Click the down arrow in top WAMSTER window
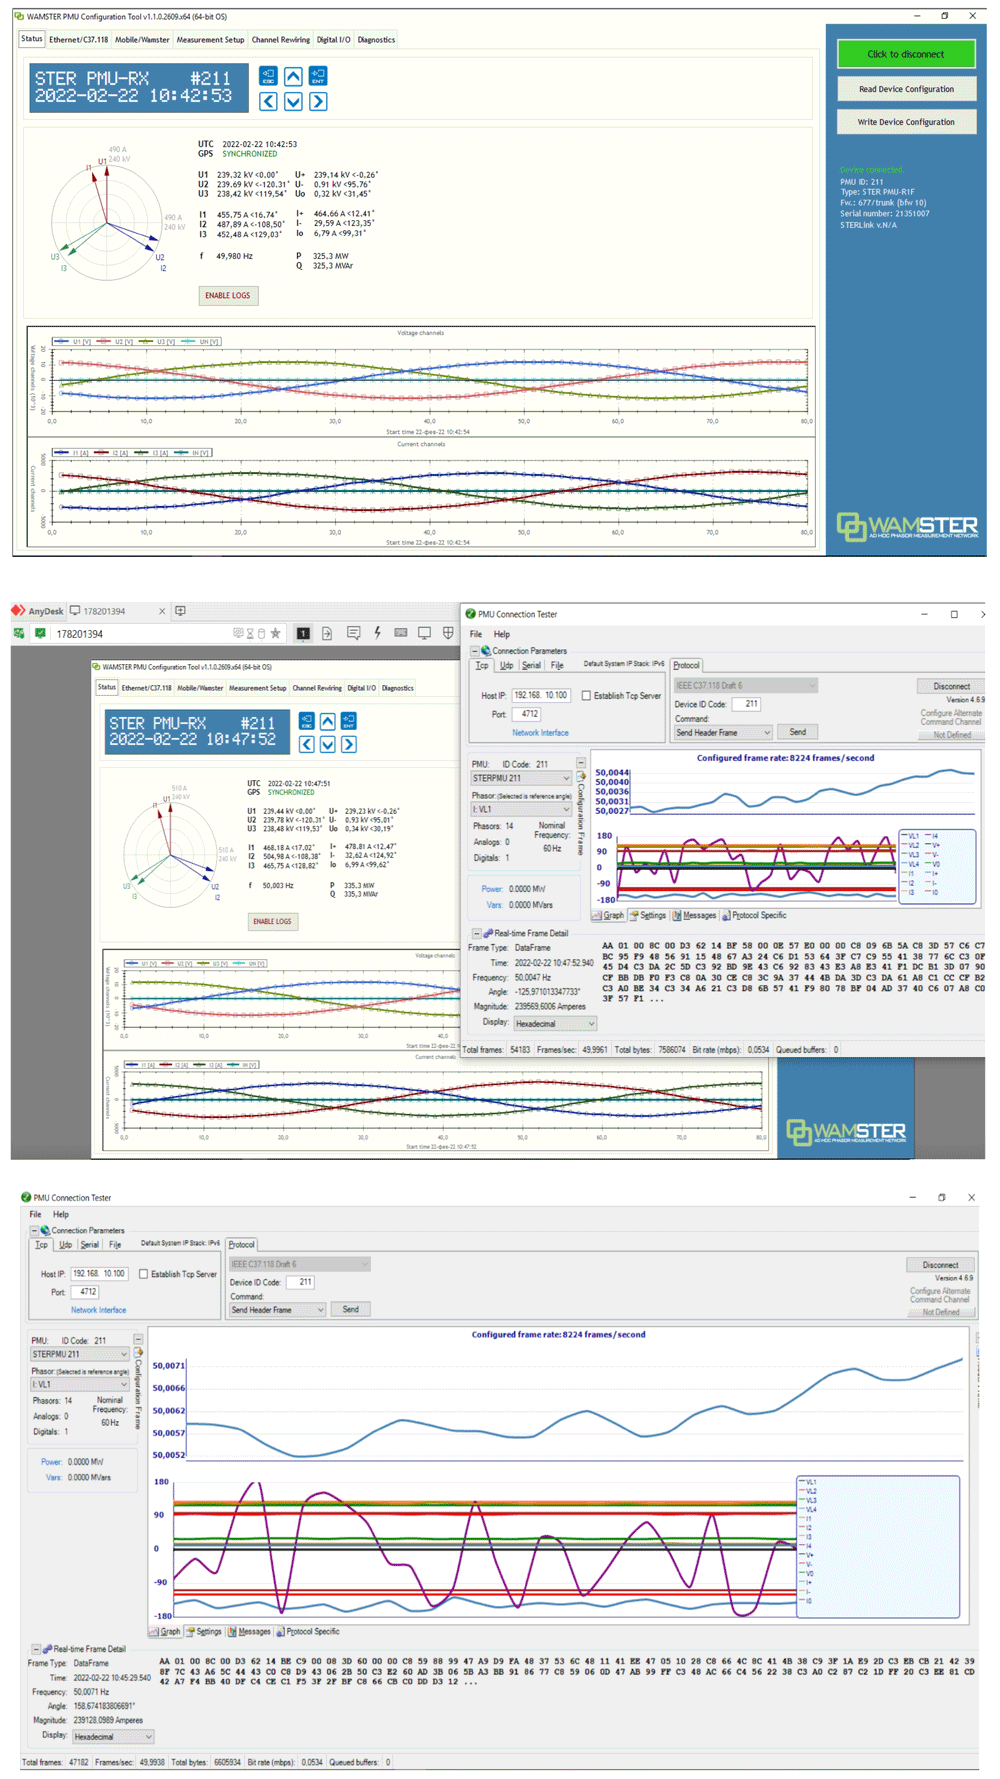 (293, 101)
